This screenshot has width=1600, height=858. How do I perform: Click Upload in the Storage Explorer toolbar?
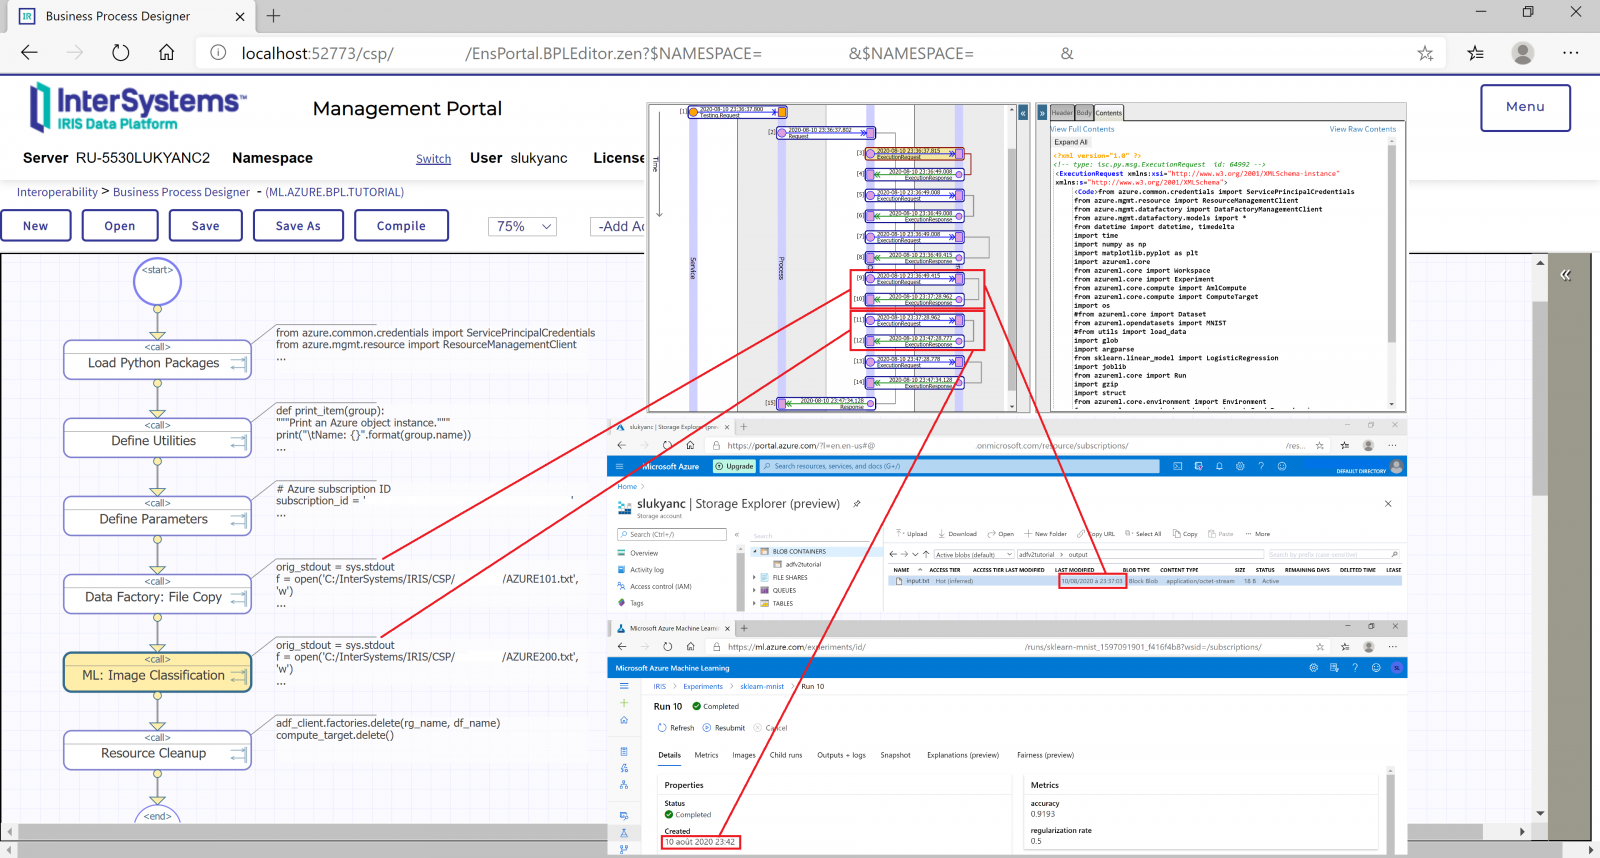click(912, 534)
